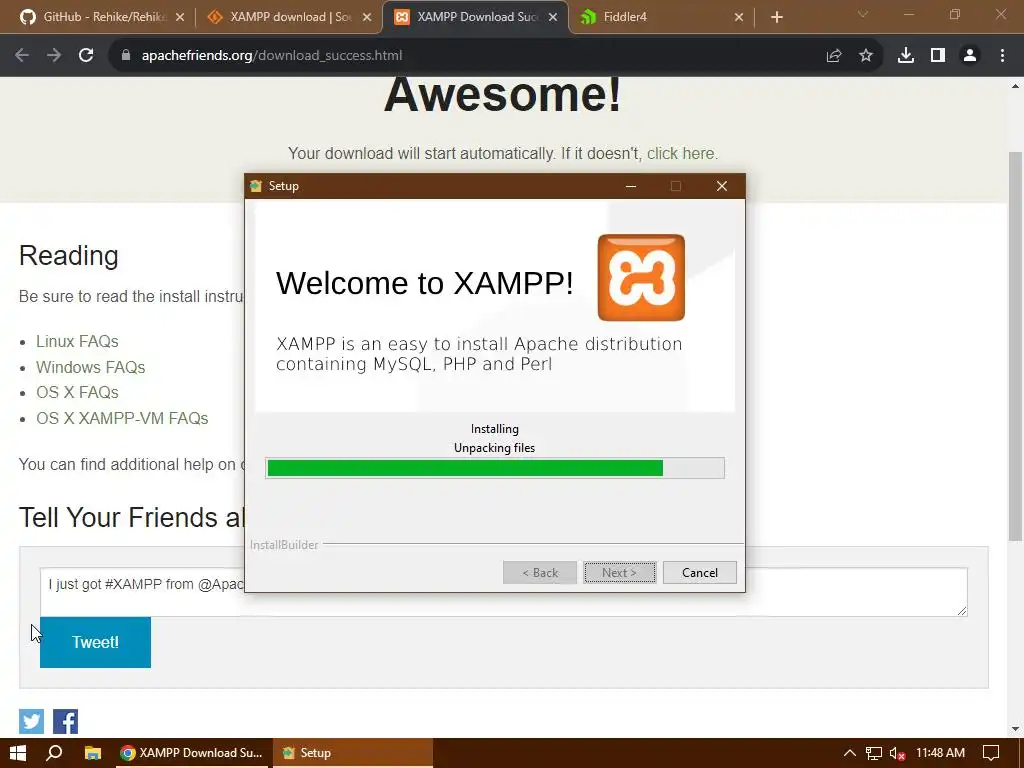
Task: Open the Chrome three-dot menu
Action: (1002, 56)
